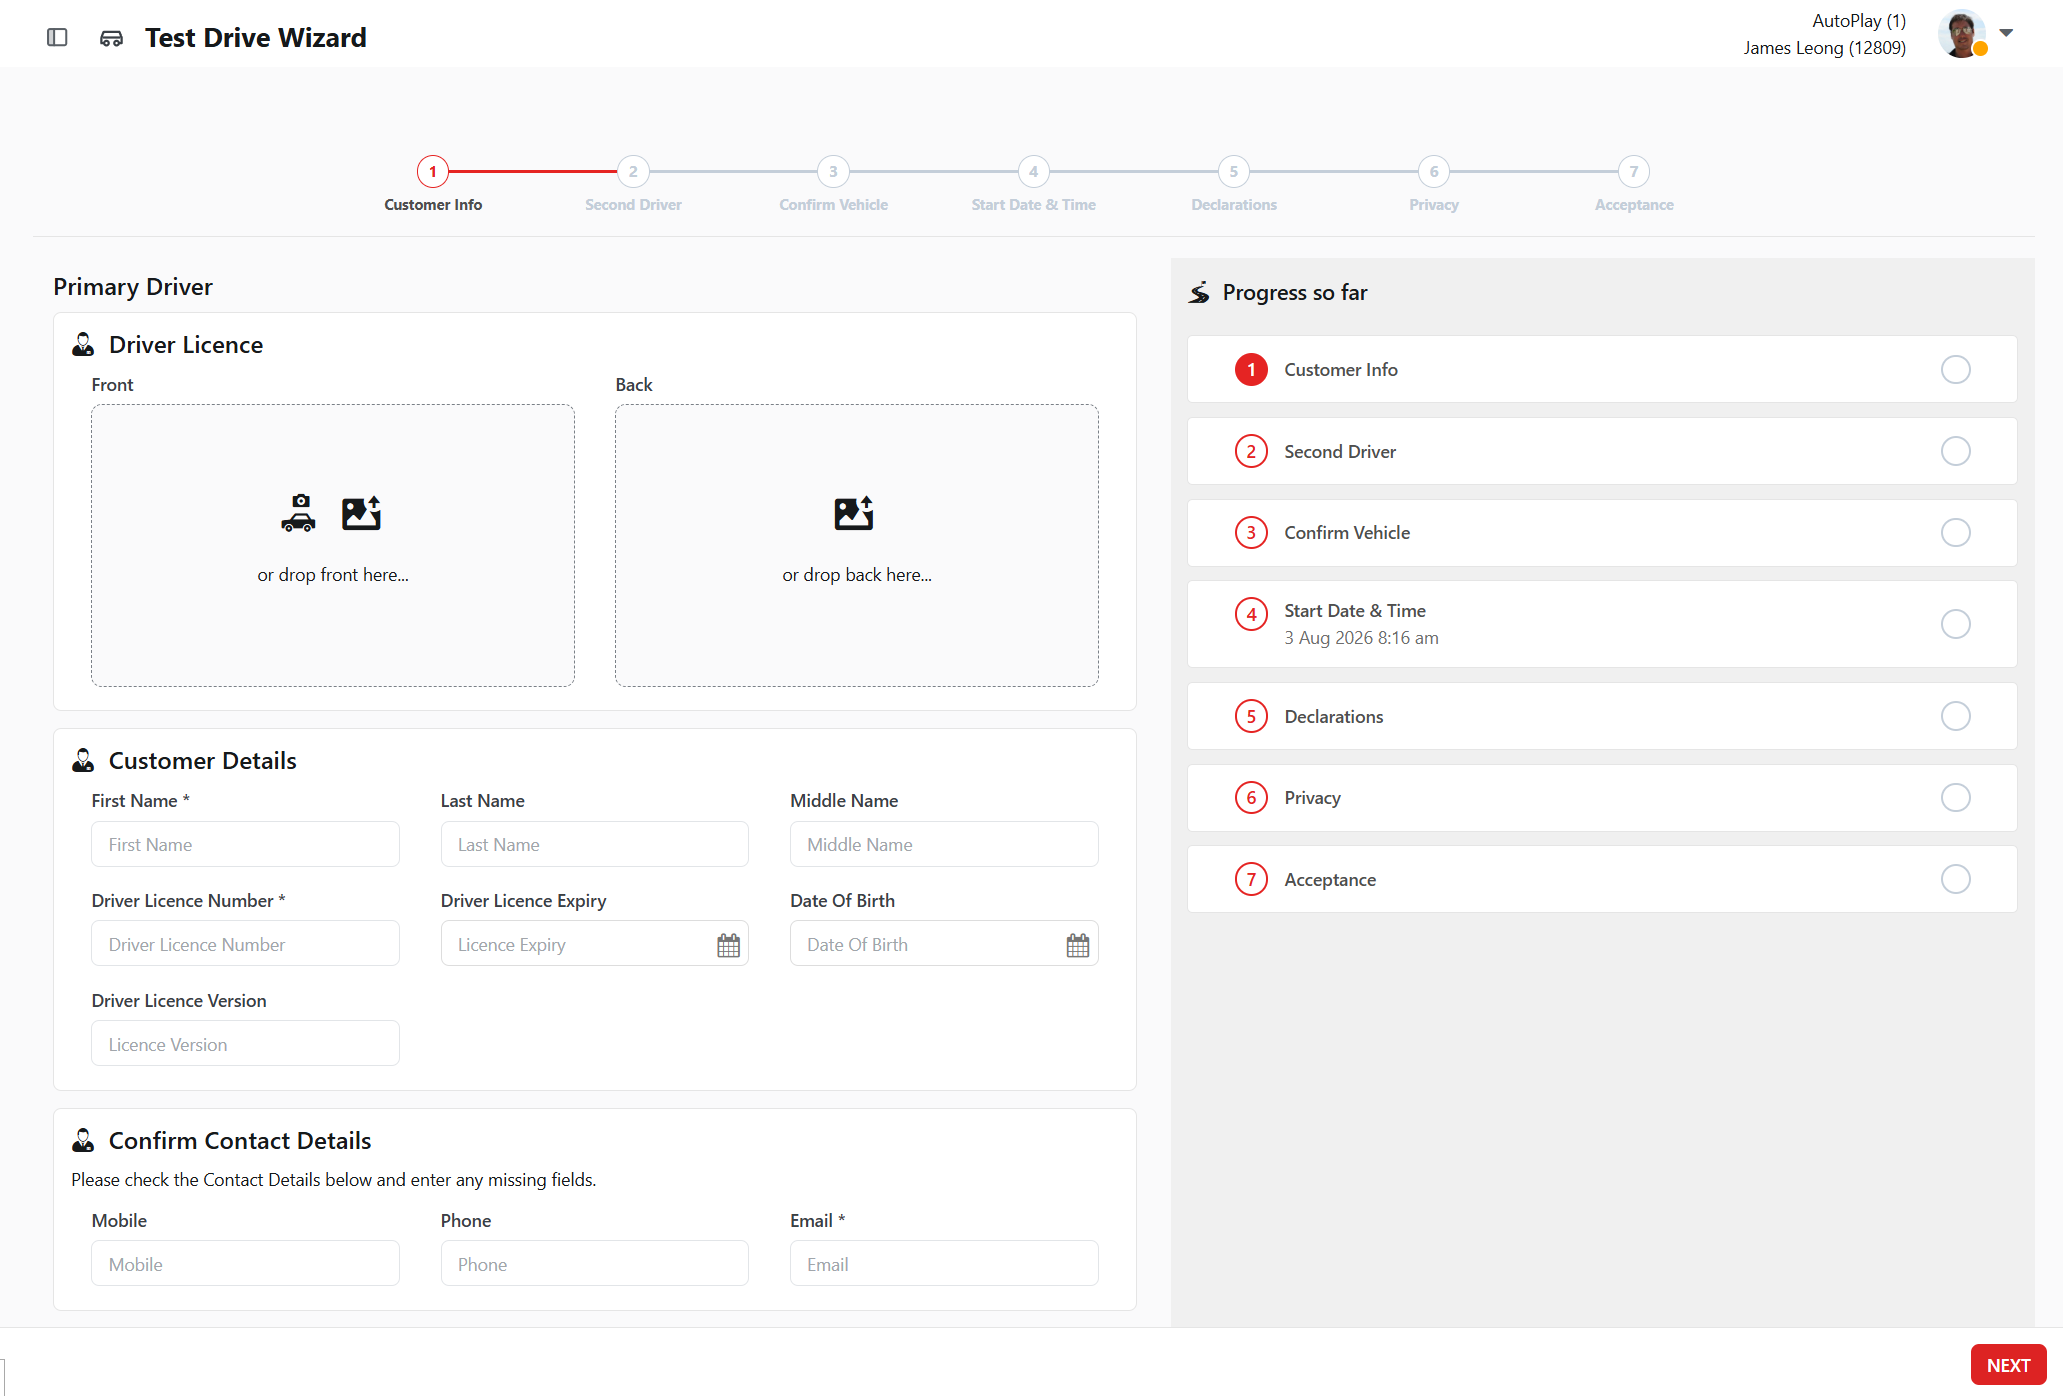Click into the First Name field
Screen dimensions: 2063x1396
[x=245, y=844]
